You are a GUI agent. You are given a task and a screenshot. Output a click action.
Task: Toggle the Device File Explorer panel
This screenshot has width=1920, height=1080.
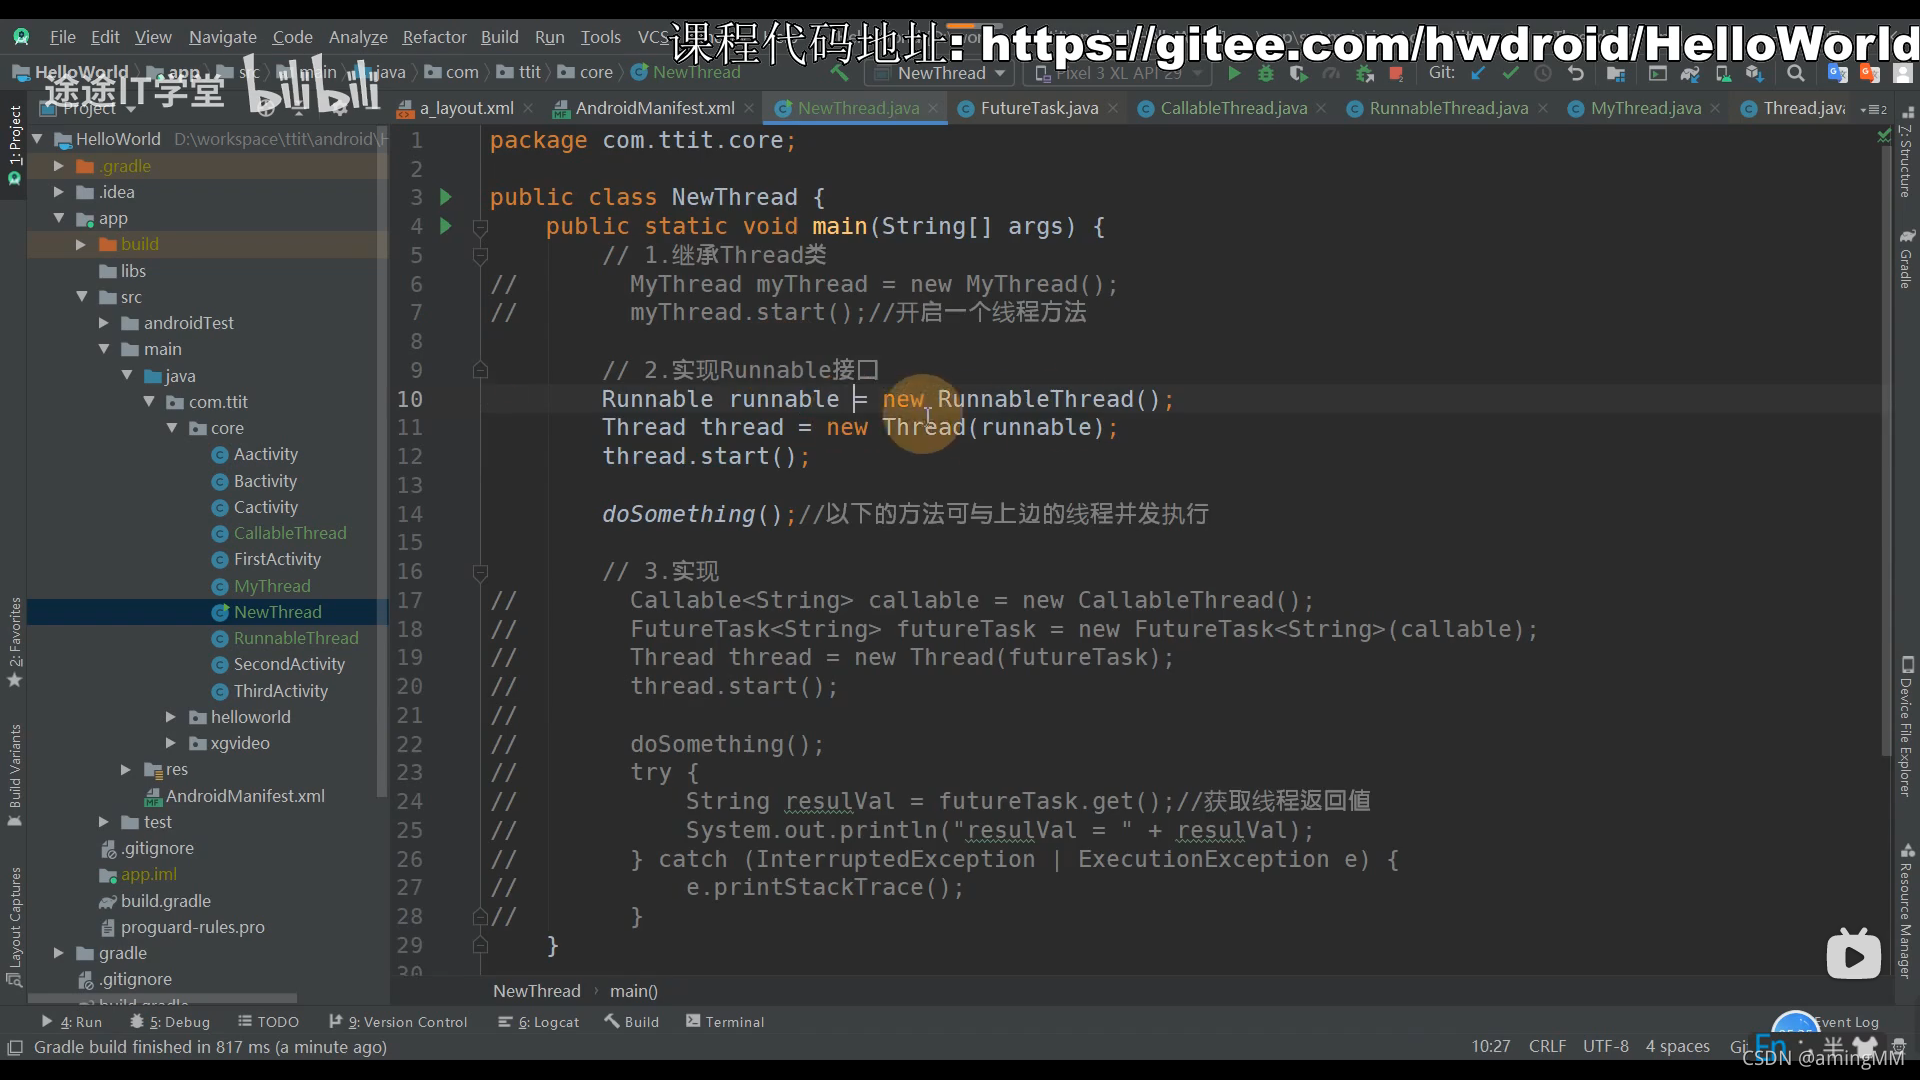(1906, 727)
